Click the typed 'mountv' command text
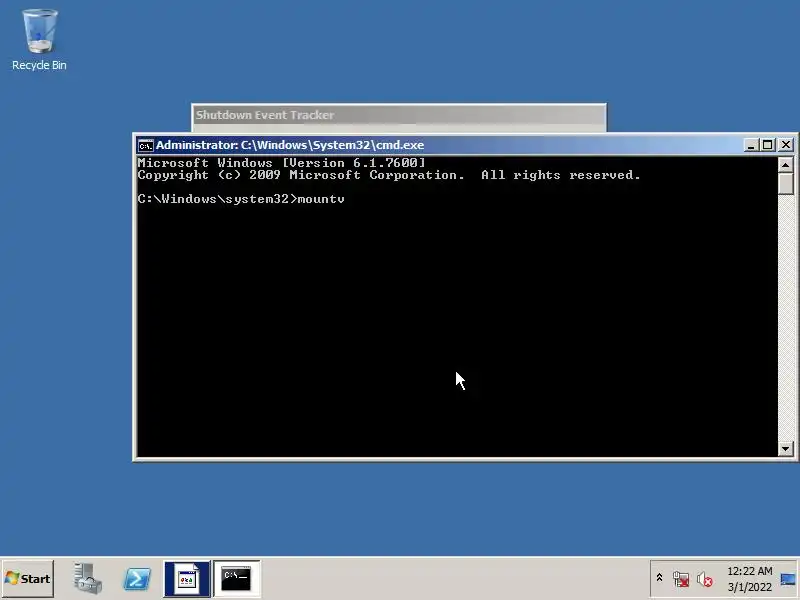This screenshot has height=600, width=800. point(321,199)
